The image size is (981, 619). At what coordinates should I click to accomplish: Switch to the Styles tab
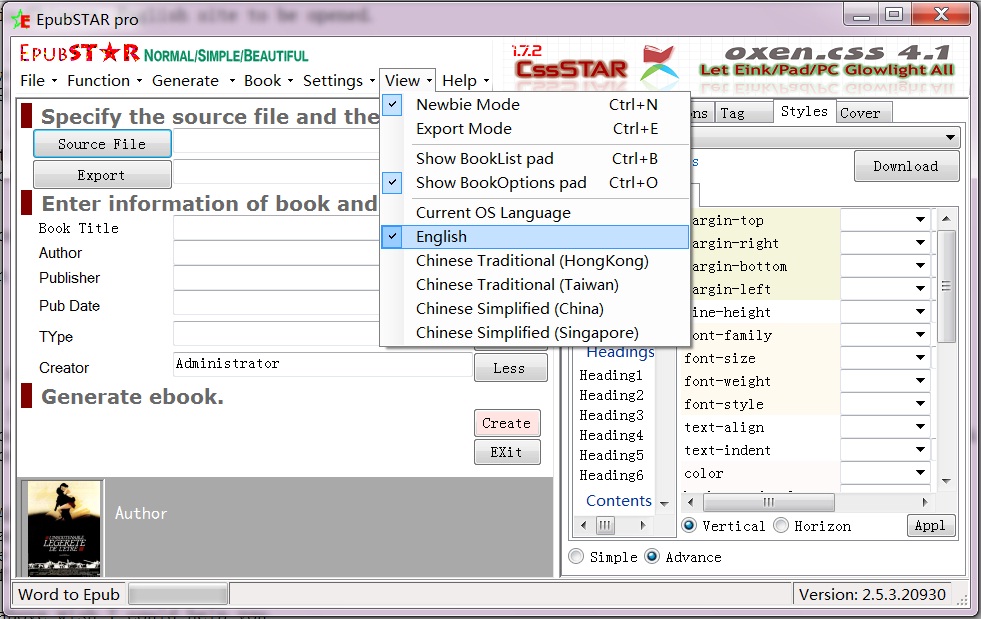click(x=804, y=111)
